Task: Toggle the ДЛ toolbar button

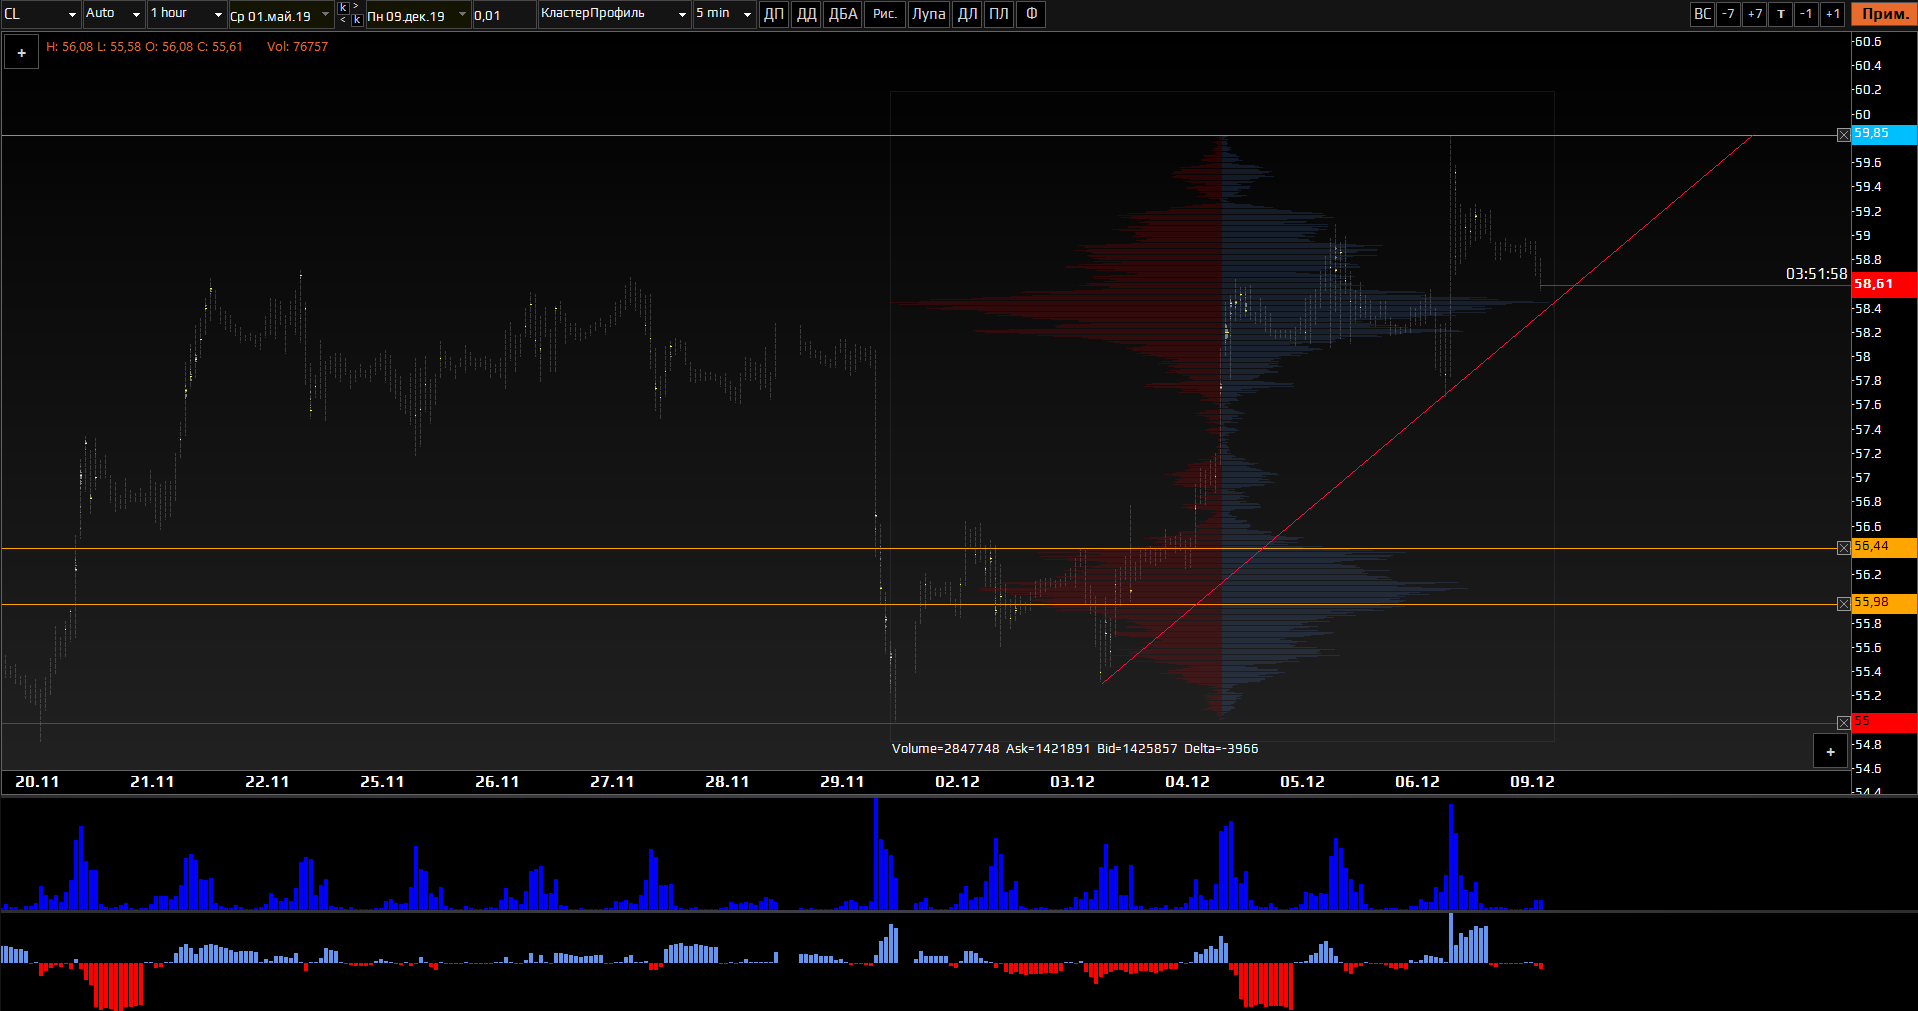Action: click(x=967, y=14)
